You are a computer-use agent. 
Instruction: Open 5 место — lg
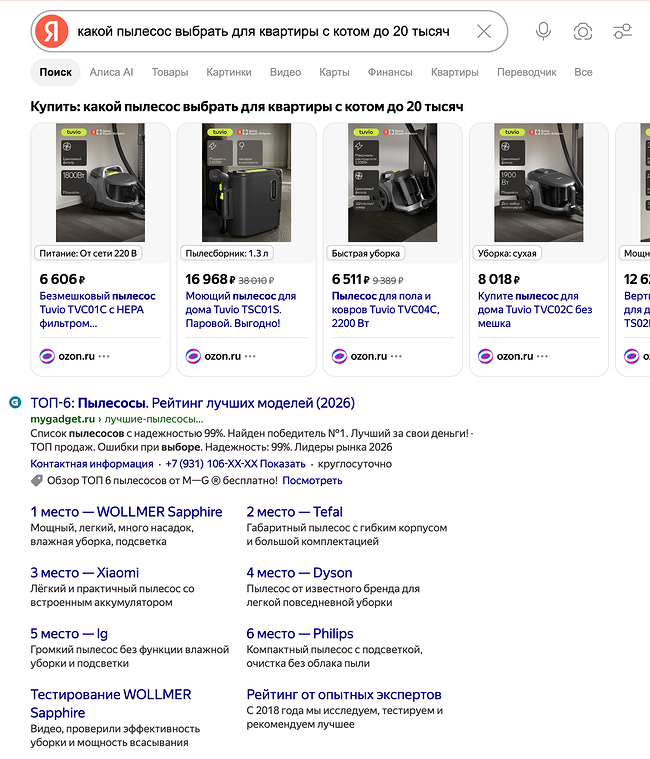pyautogui.click(x=69, y=634)
